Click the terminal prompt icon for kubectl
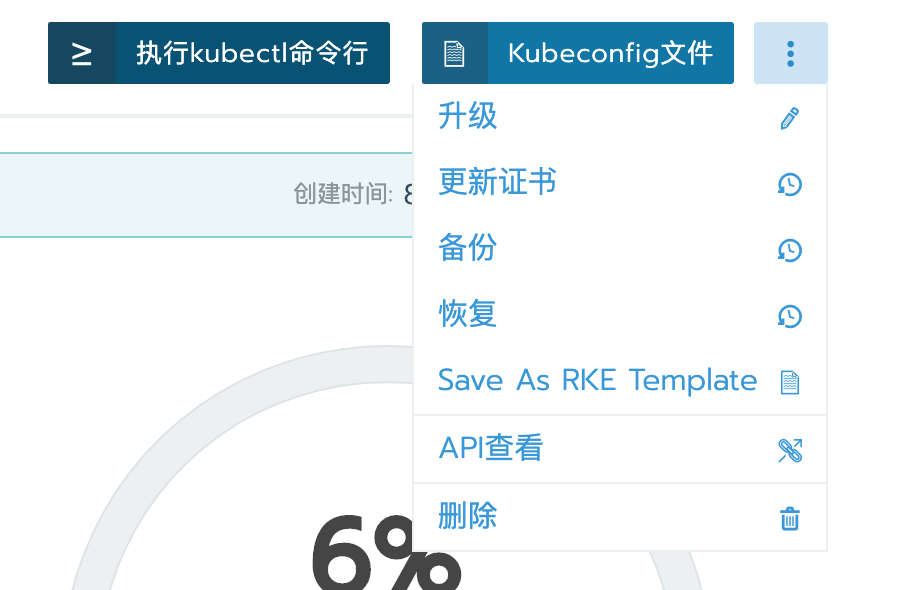The width and height of the screenshot is (916, 590). pos(82,54)
